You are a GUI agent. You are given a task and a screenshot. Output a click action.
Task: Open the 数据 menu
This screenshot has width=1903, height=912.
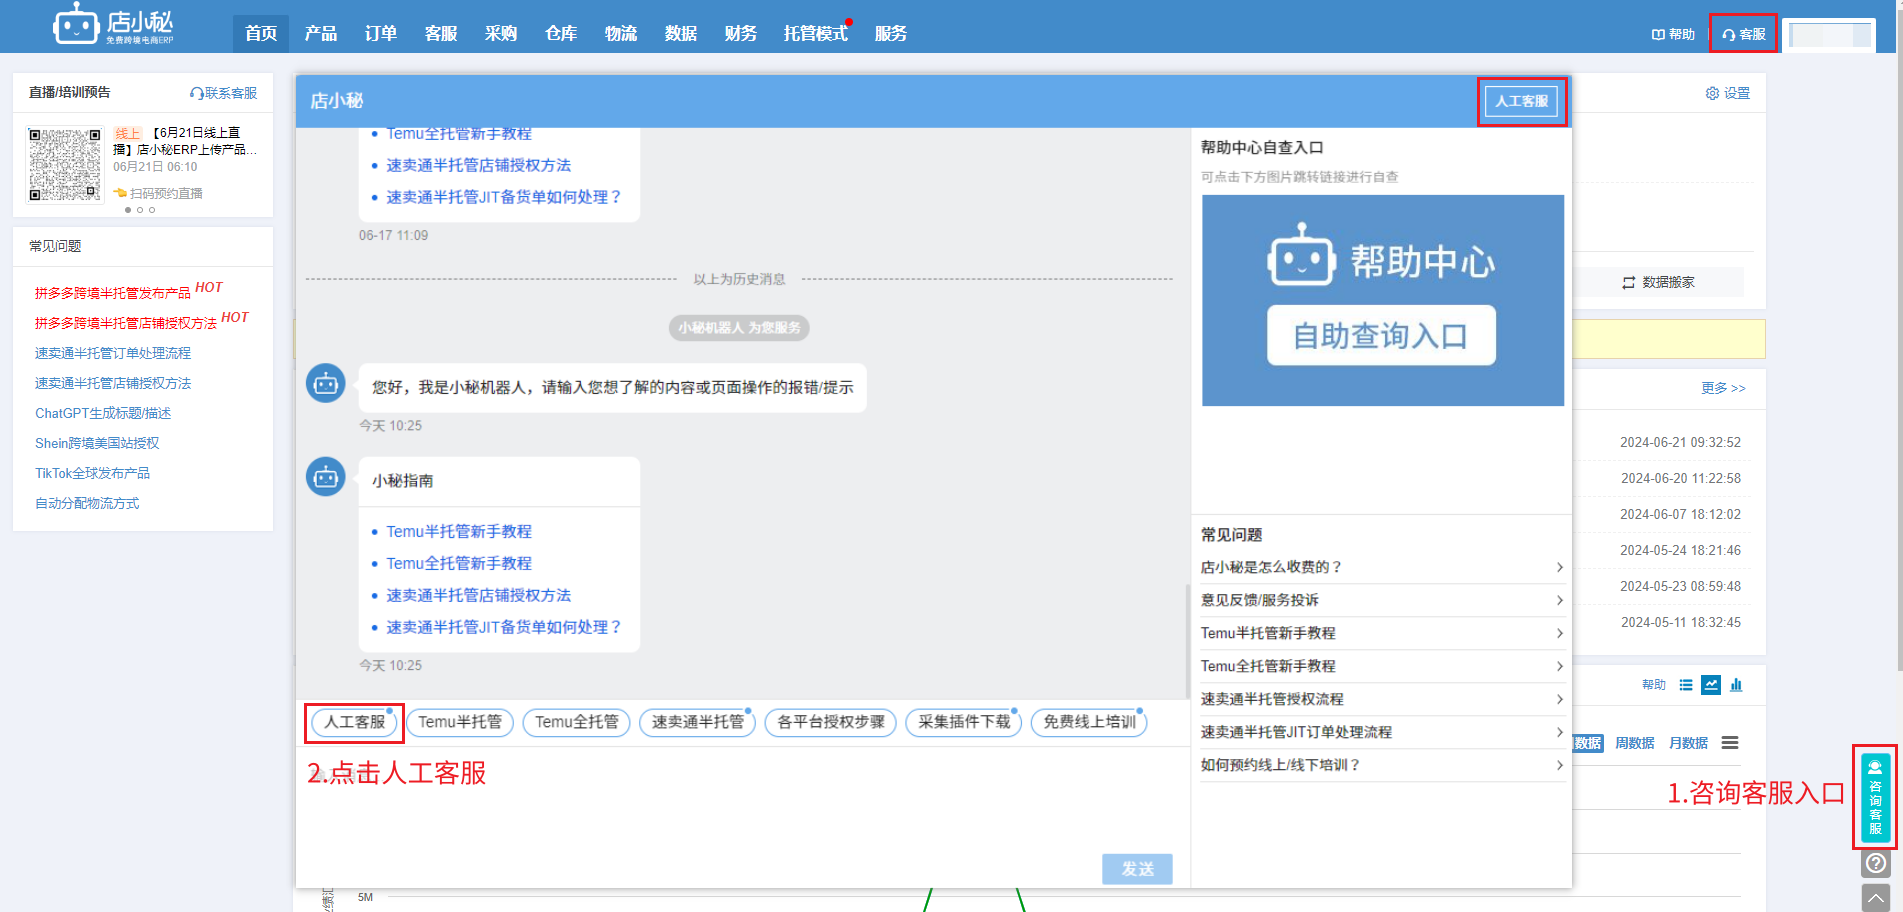click(x=681, y=34)
